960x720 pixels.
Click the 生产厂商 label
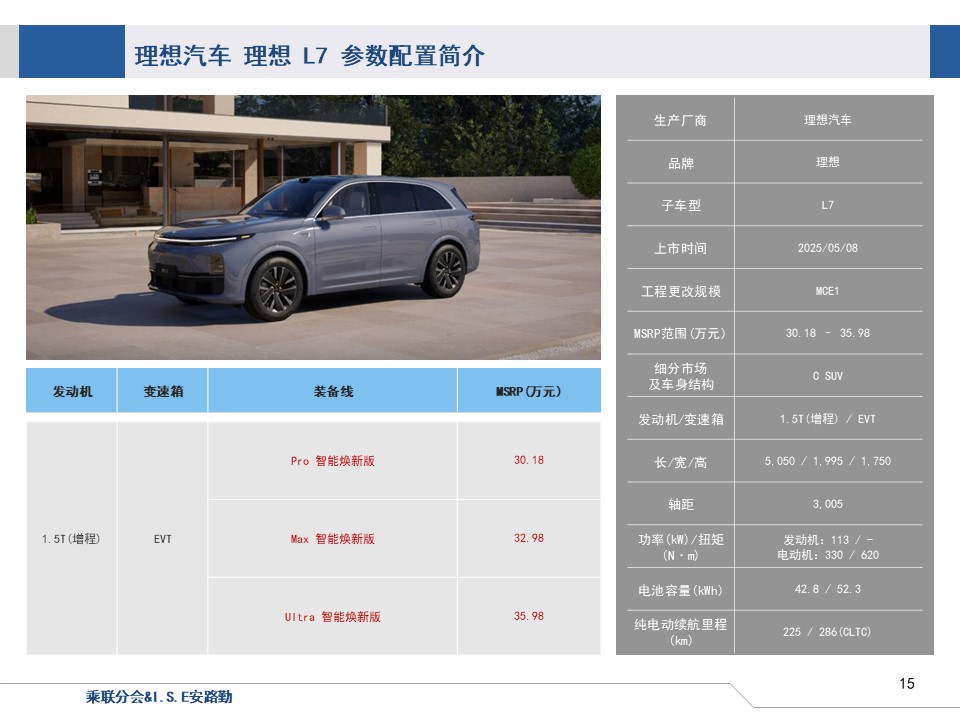(680, 120)
